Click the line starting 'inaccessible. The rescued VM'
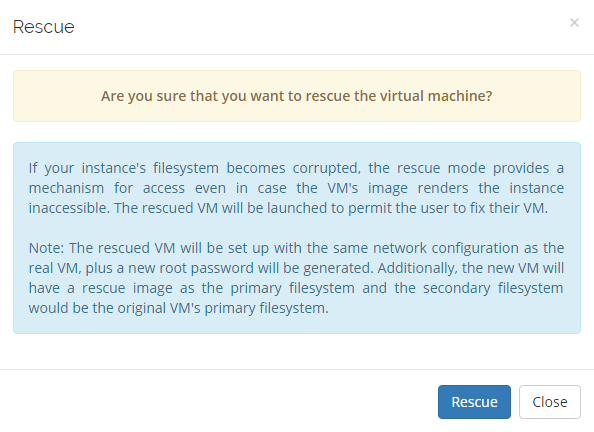The height and width of the screenshot is (432, 594). click(288, 208)
